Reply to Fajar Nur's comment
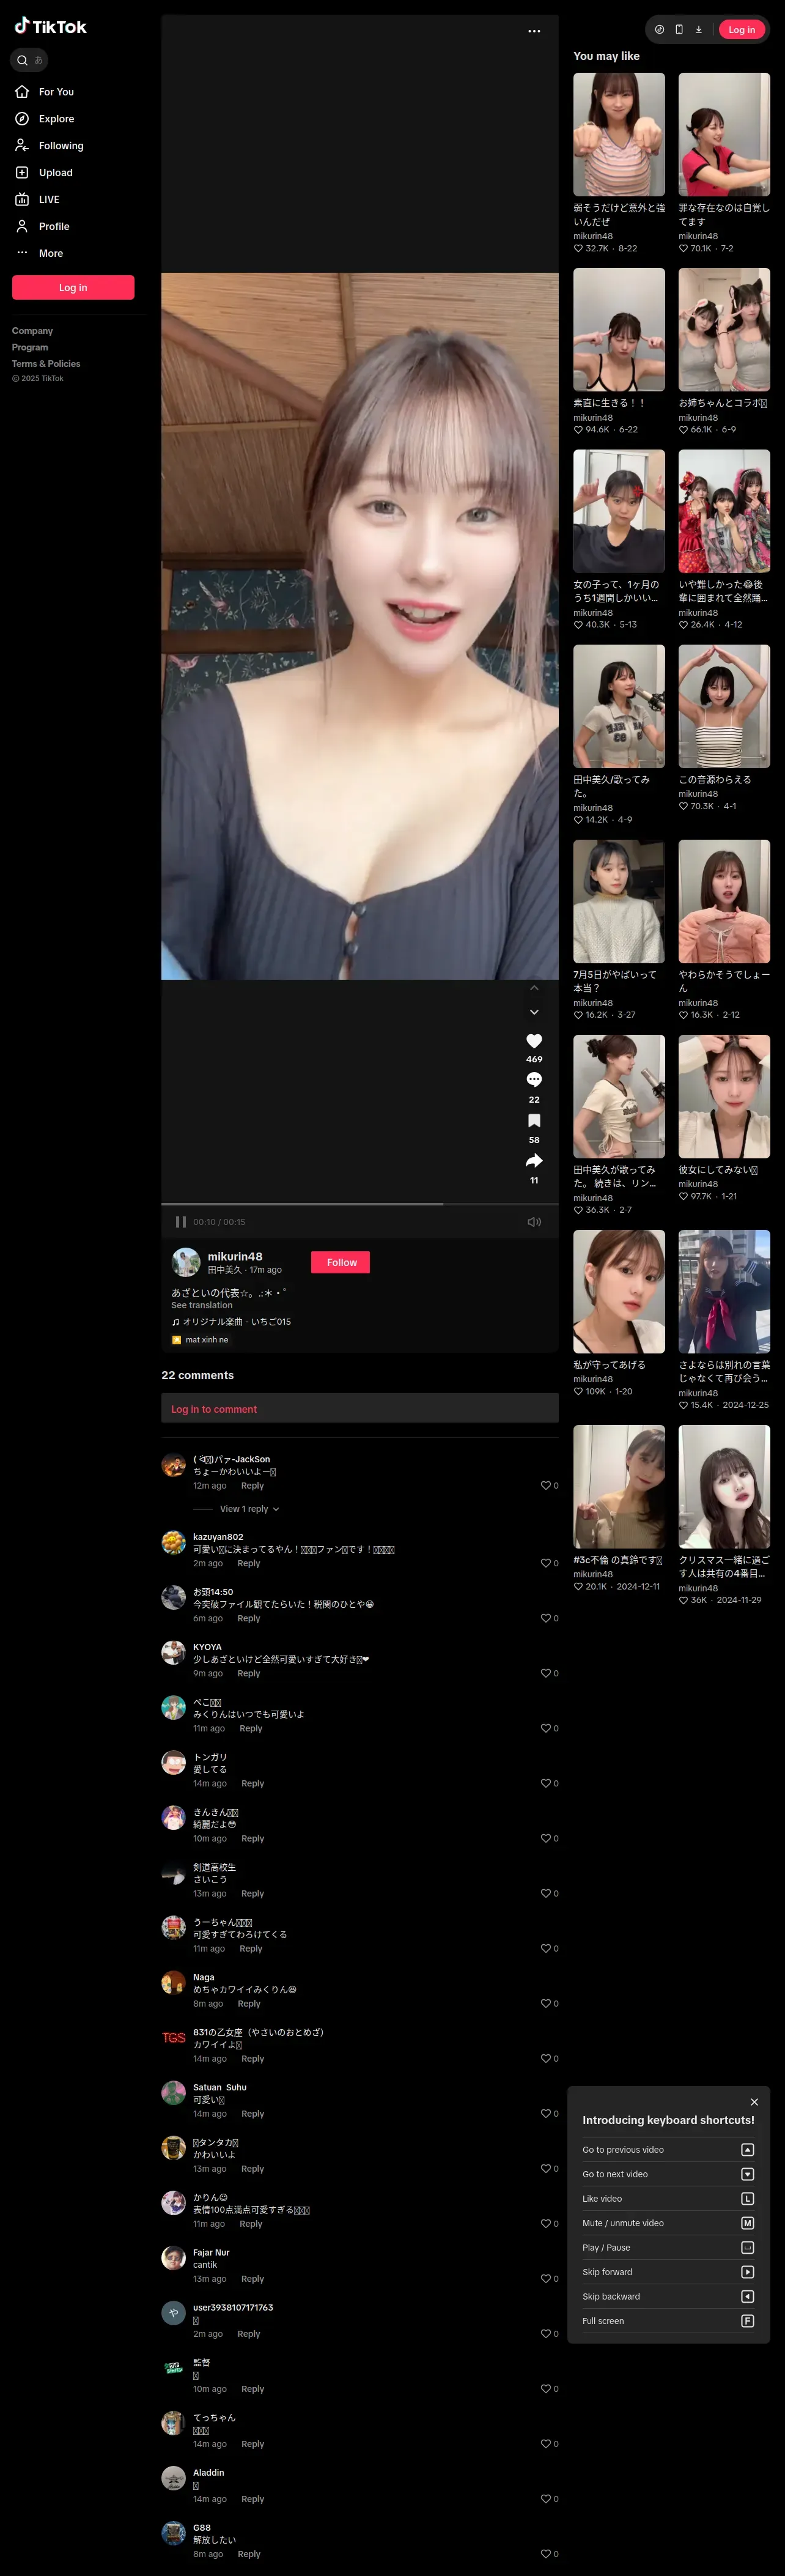The width and height of the screenshot is (785, 2576). click(252, 2279)
